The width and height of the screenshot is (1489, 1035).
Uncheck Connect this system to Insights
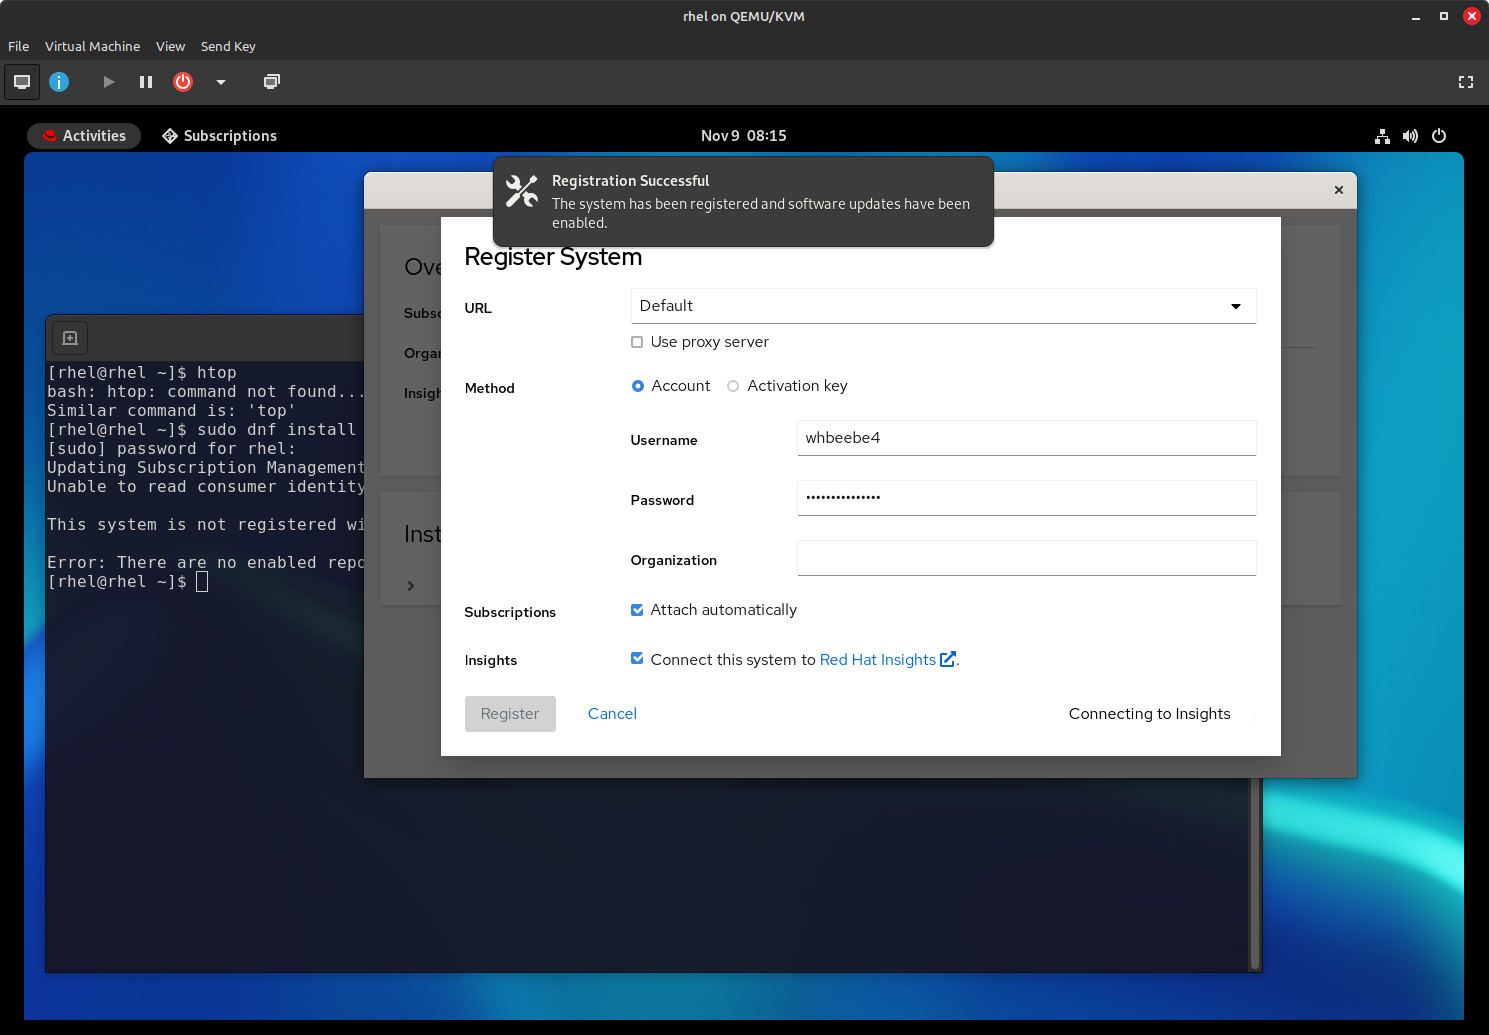[x=637, y=658]
